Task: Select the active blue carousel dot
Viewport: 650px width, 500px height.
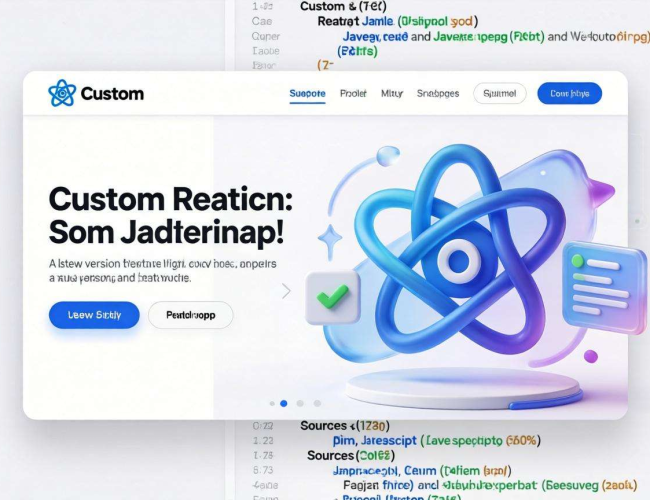Action: click(284, 403)
